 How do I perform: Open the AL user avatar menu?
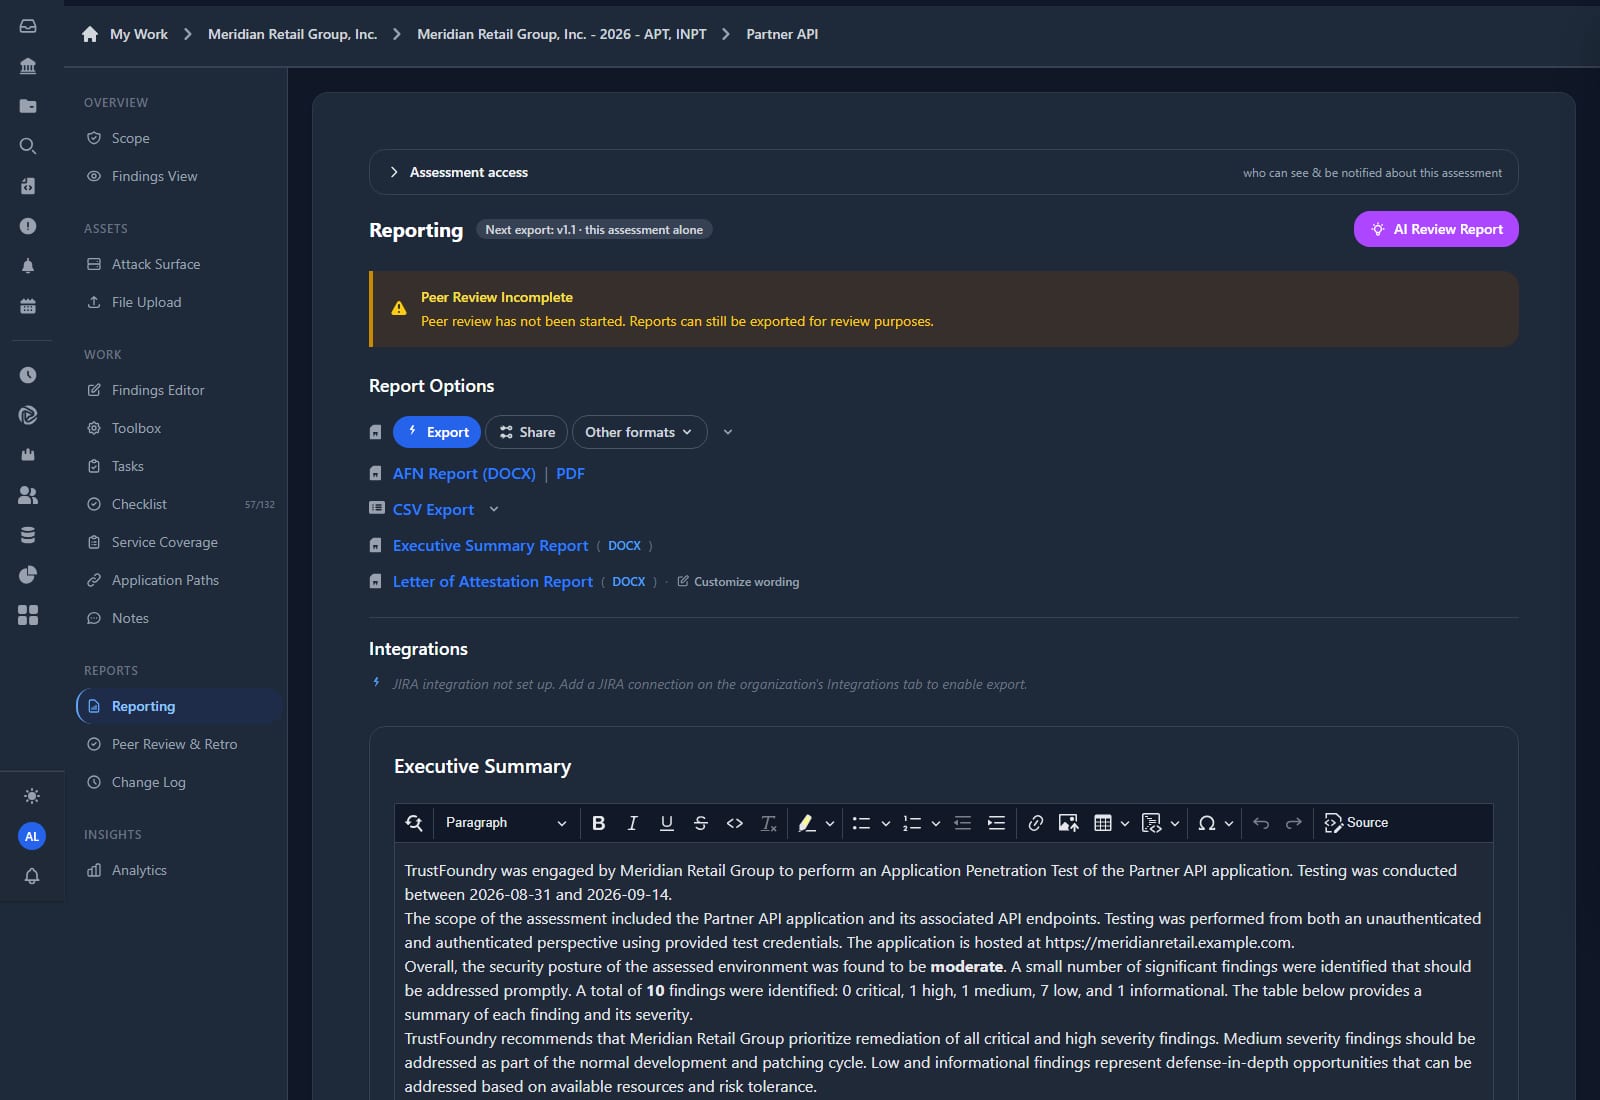[x=32, y=836]
